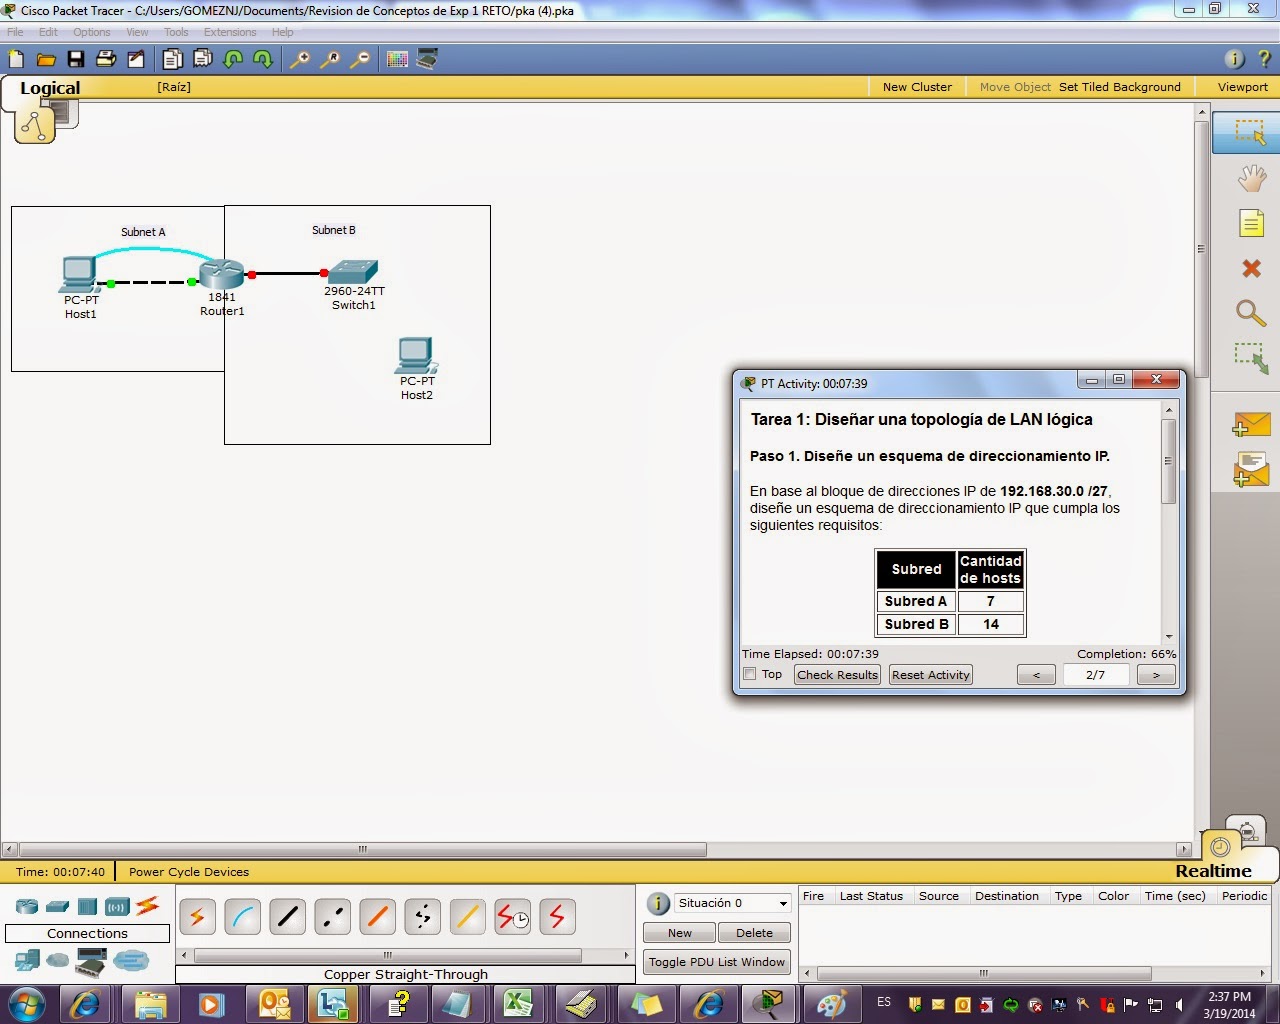Select the Switches device category

[x=57, y=907]
